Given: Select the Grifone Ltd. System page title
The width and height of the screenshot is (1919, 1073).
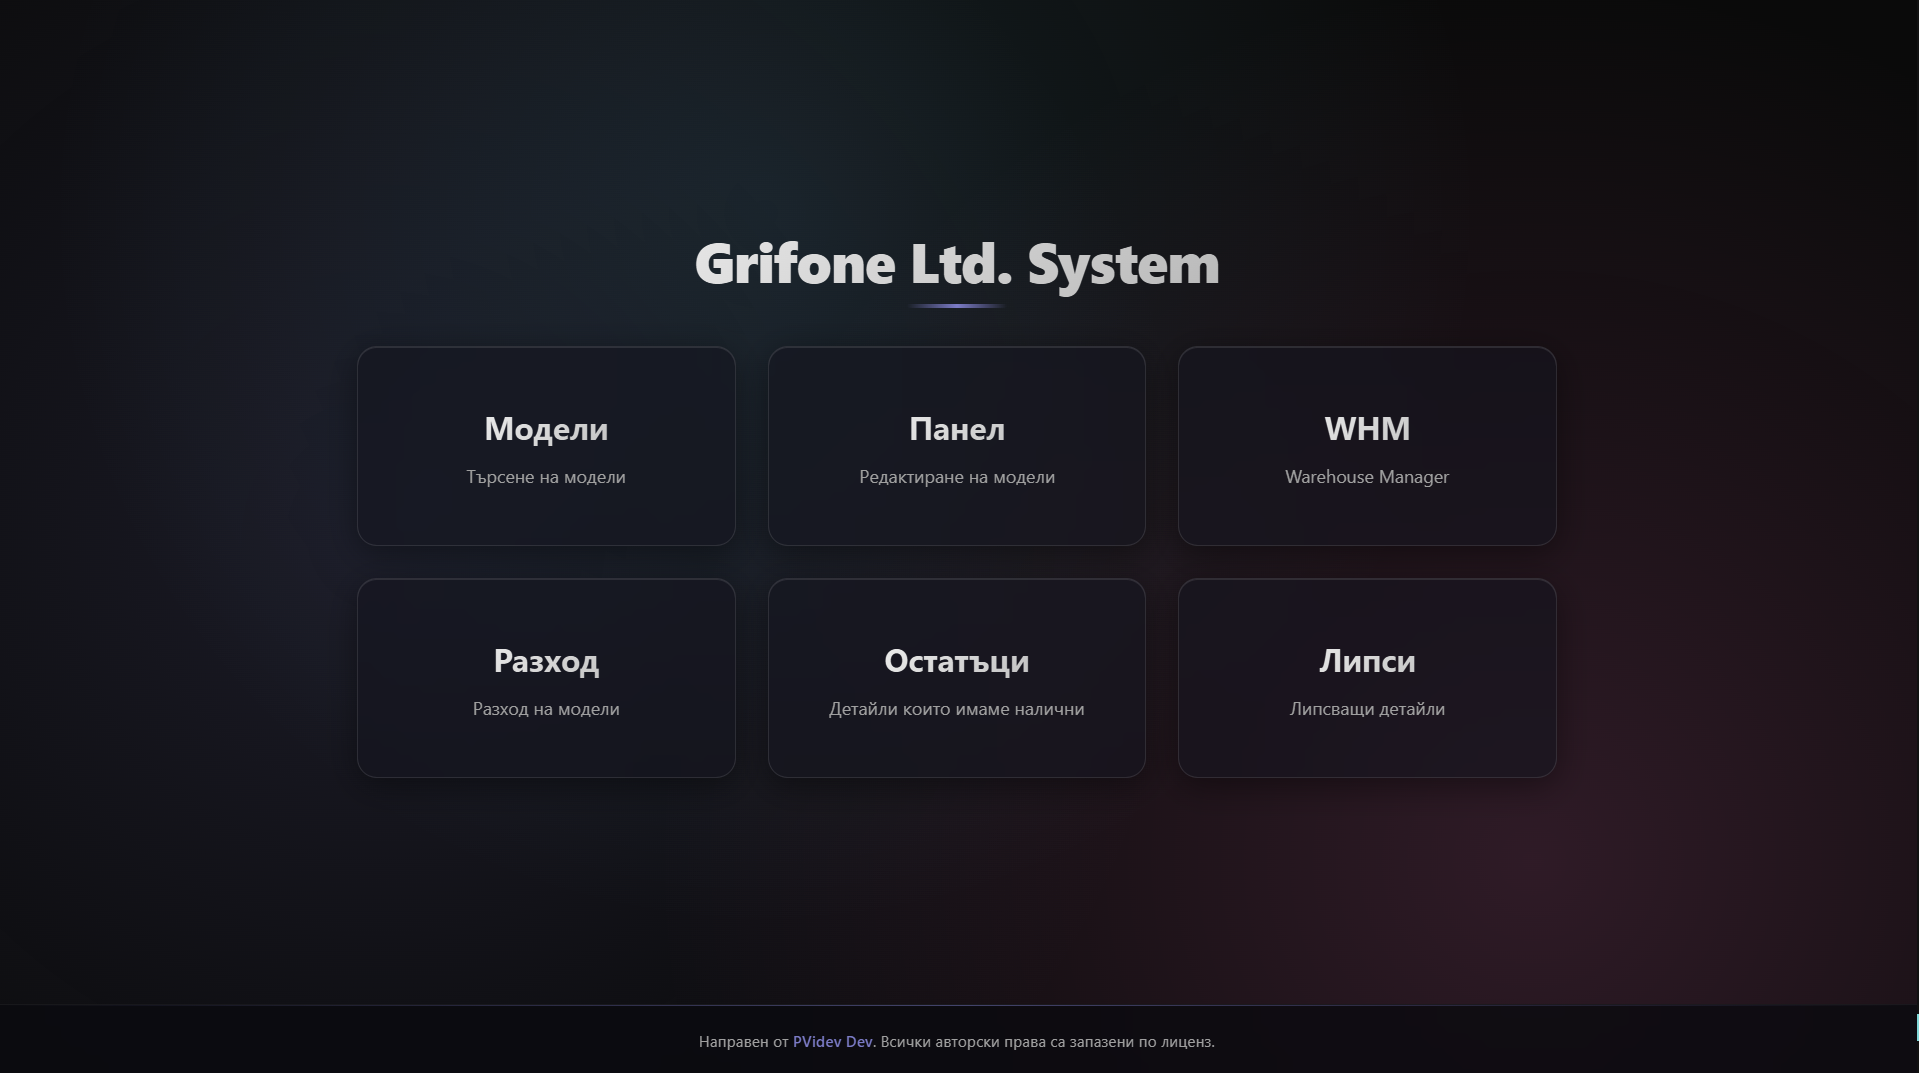Looking at the screenshot, I should click(x=957, y=264).
